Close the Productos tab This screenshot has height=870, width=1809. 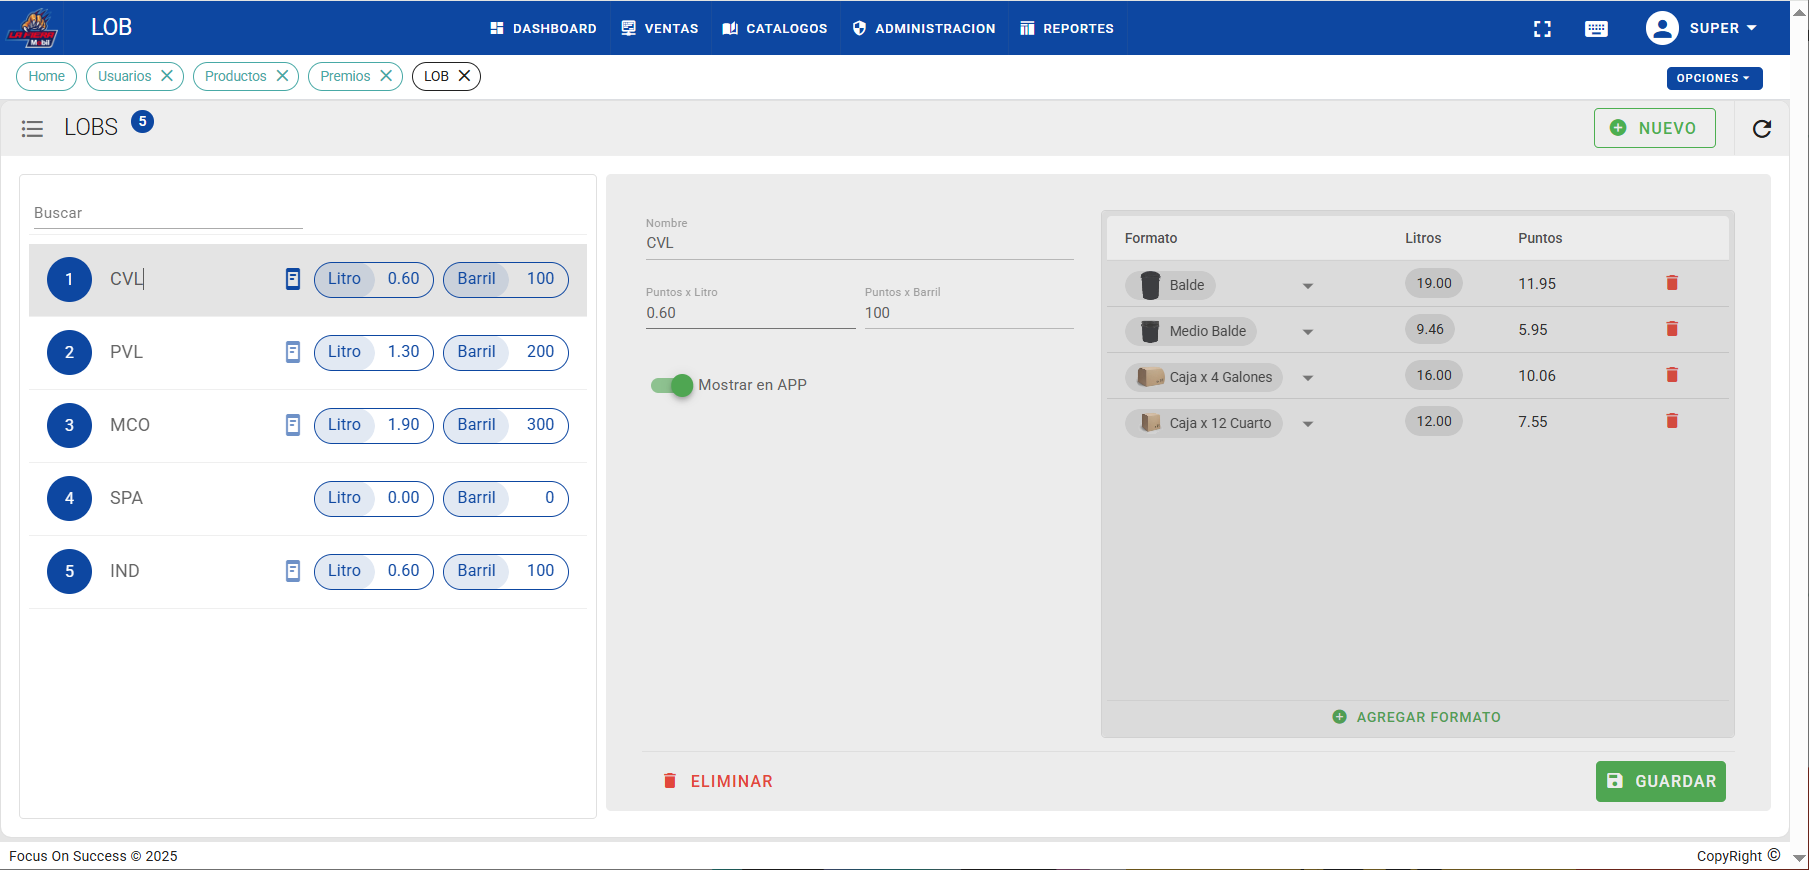pos(283,76)
